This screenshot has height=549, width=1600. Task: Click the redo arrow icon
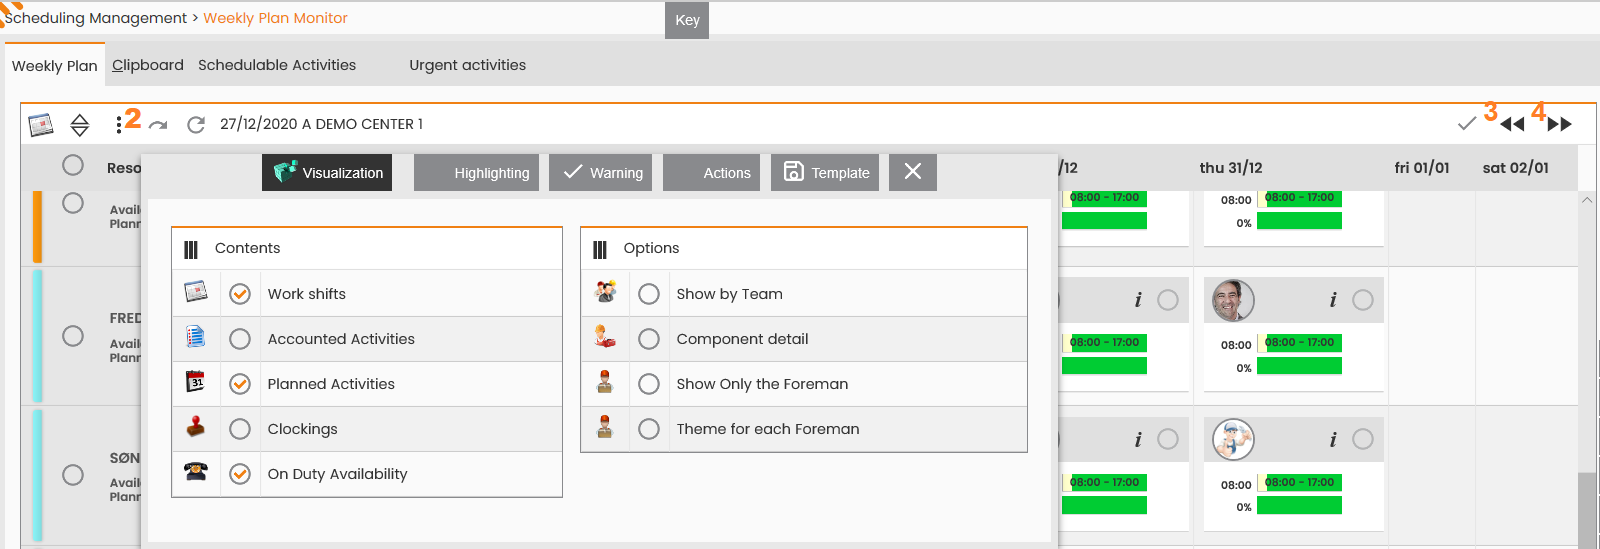tap(158, 125)
